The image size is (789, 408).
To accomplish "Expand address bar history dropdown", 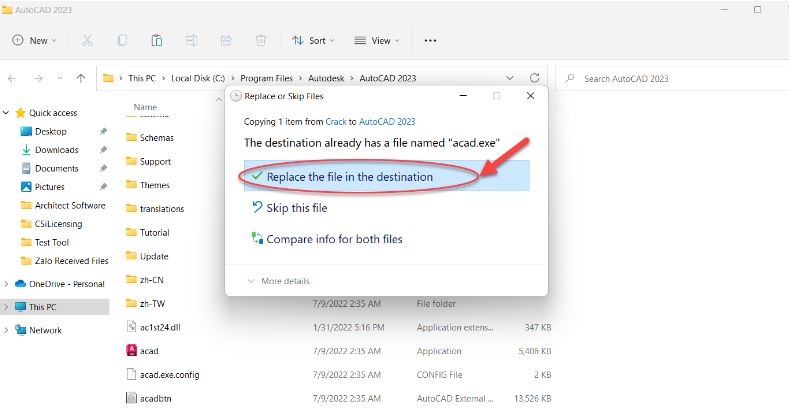I will point(510,78).
